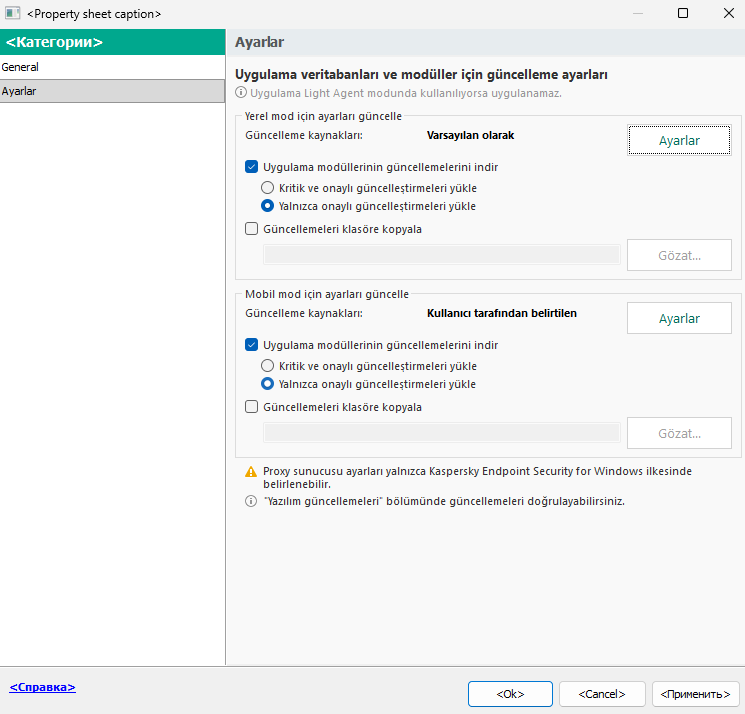Maximize the property sheet window

pos(683,14)
